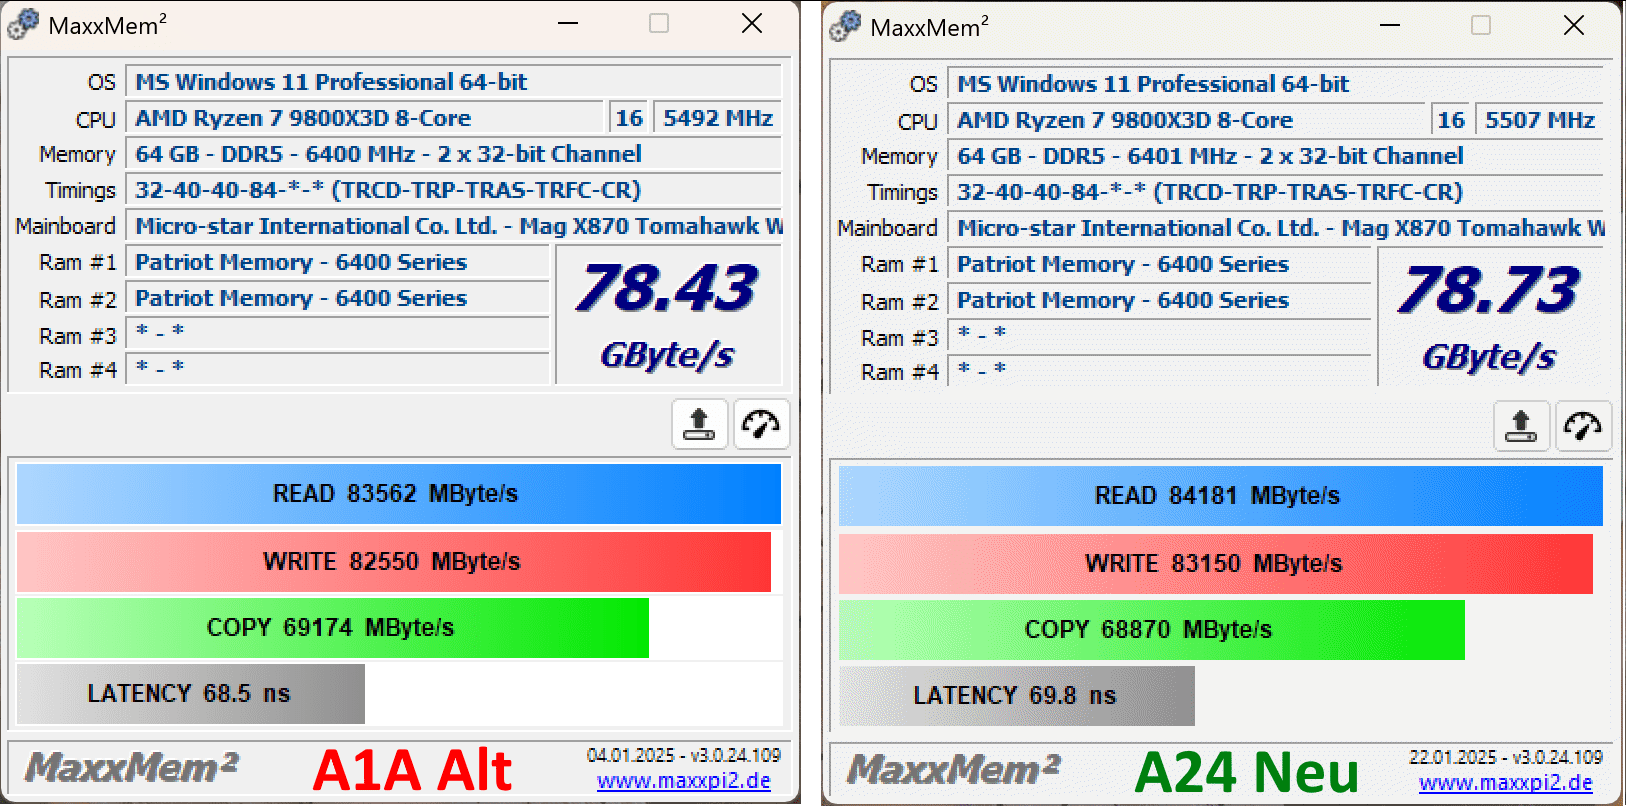Screen dimensions: 1626x806
Task: Click the Timings field in left window
Action: (x=454, y=190)
